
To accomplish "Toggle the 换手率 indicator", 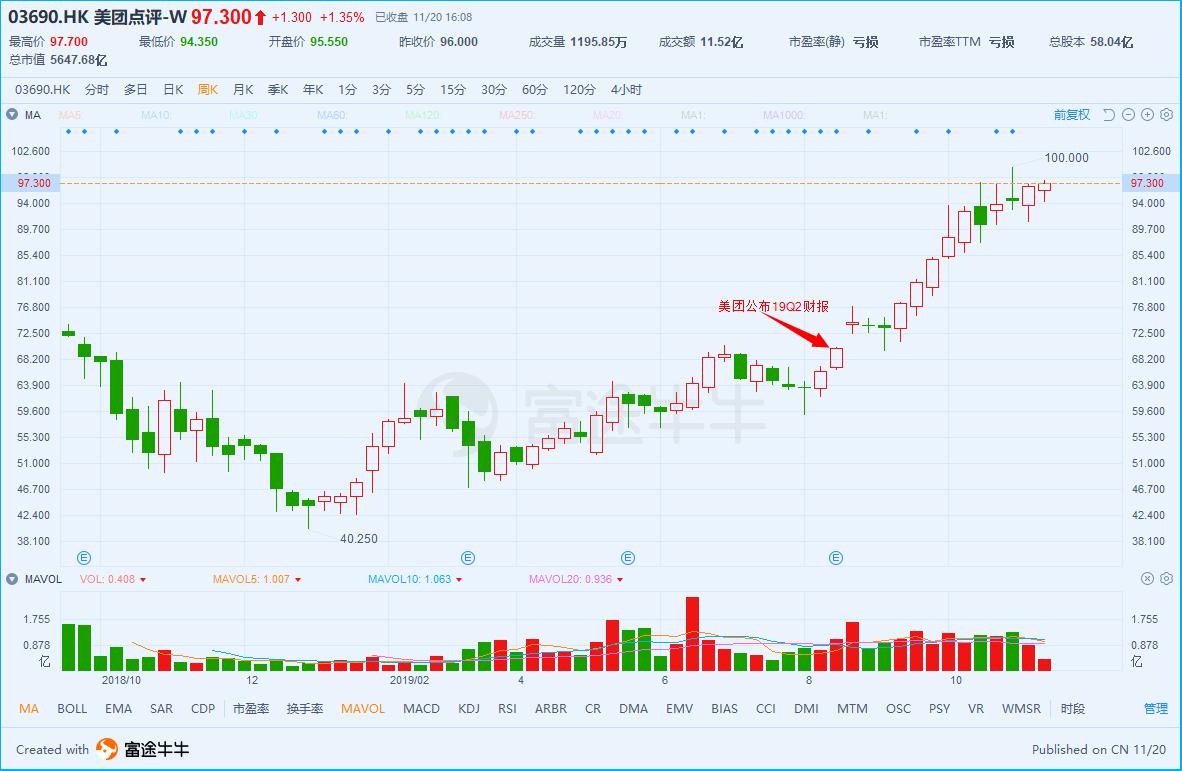I will [305, 708].
